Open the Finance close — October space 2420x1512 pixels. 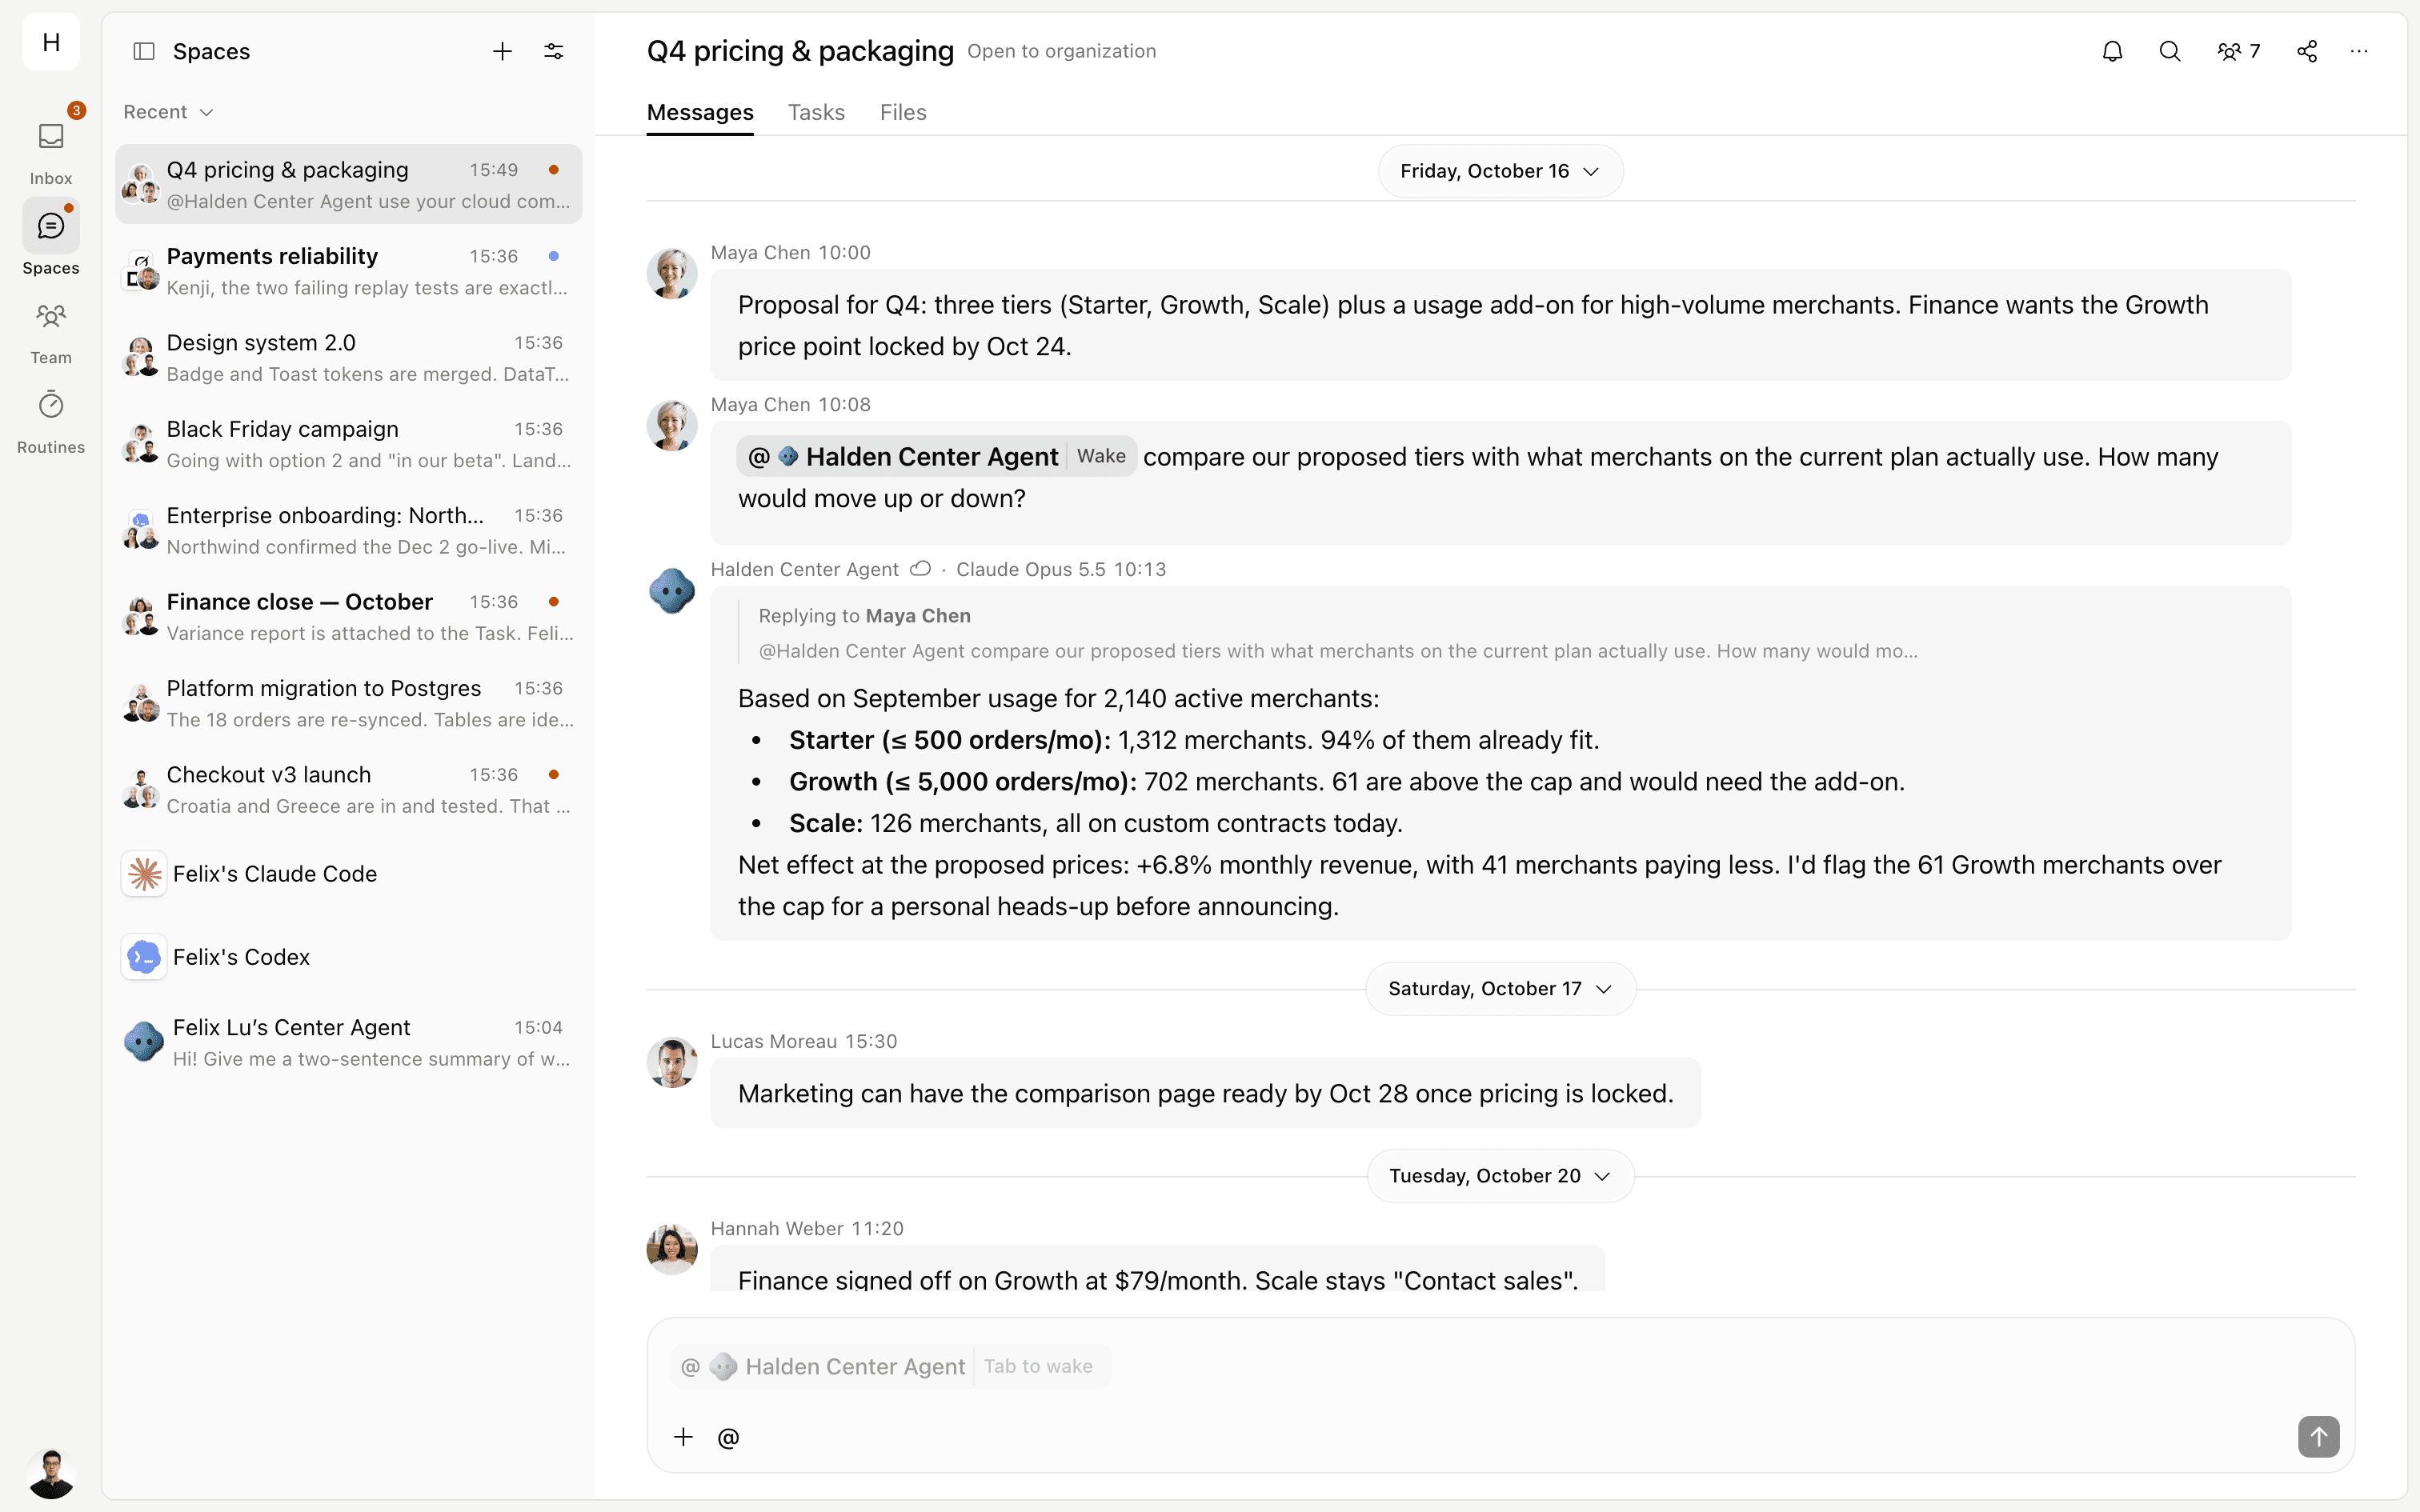pyautogui.click(x=348, y=617)
